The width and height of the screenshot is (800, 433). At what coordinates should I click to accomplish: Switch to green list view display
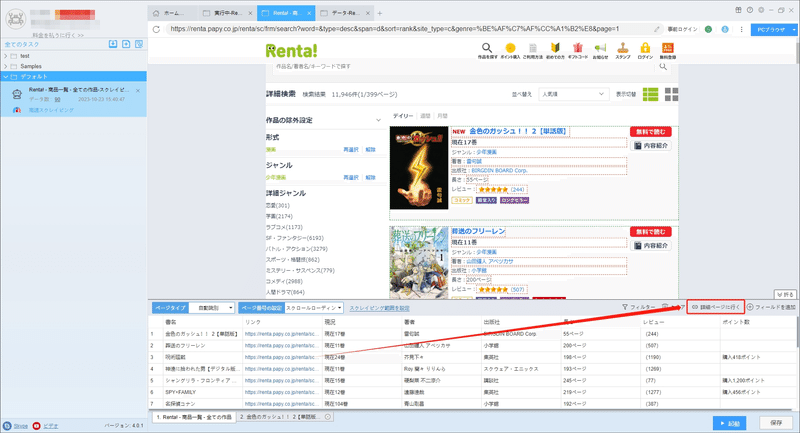[x=650, y=94]
